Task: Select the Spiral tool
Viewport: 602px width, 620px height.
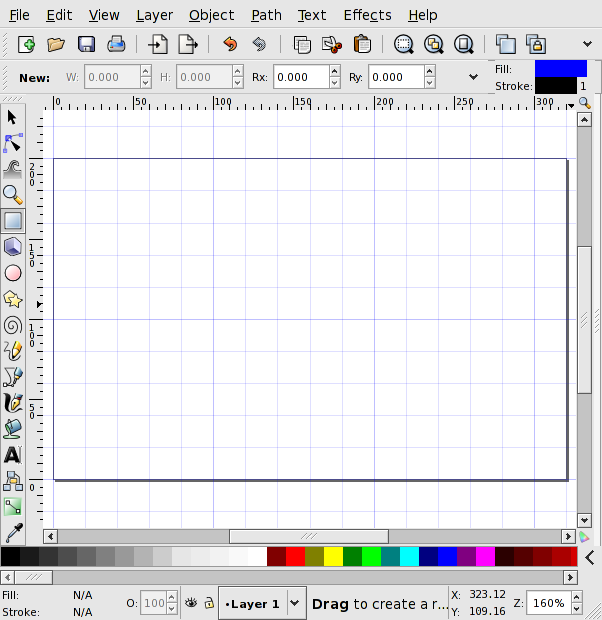Action: click(13, 324)
